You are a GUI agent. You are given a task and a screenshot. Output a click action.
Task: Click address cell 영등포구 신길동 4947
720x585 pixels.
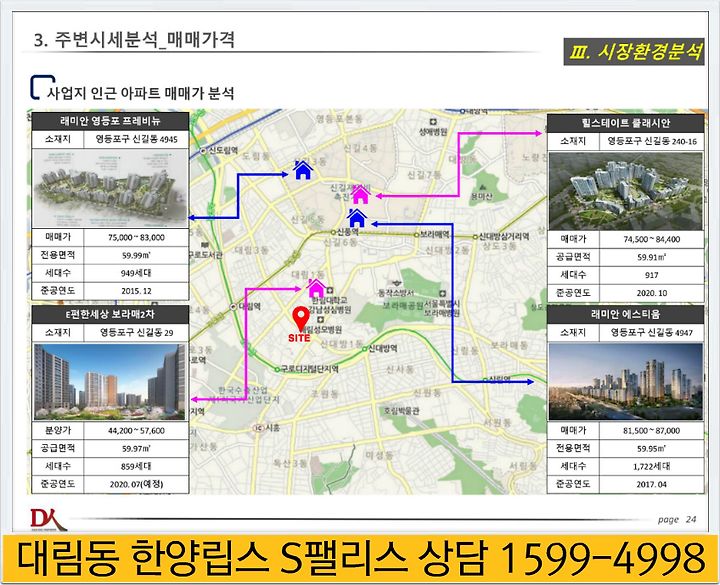[652, 332]
